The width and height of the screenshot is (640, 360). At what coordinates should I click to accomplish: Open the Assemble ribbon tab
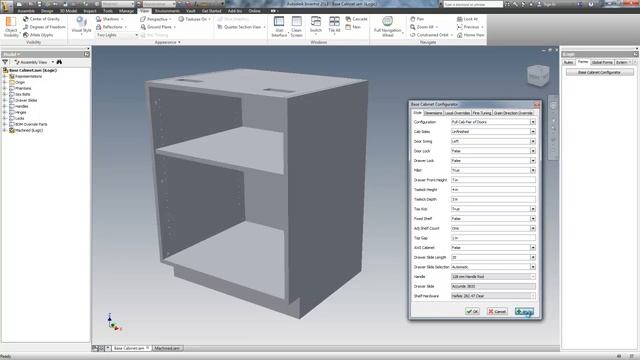(26, 11)
